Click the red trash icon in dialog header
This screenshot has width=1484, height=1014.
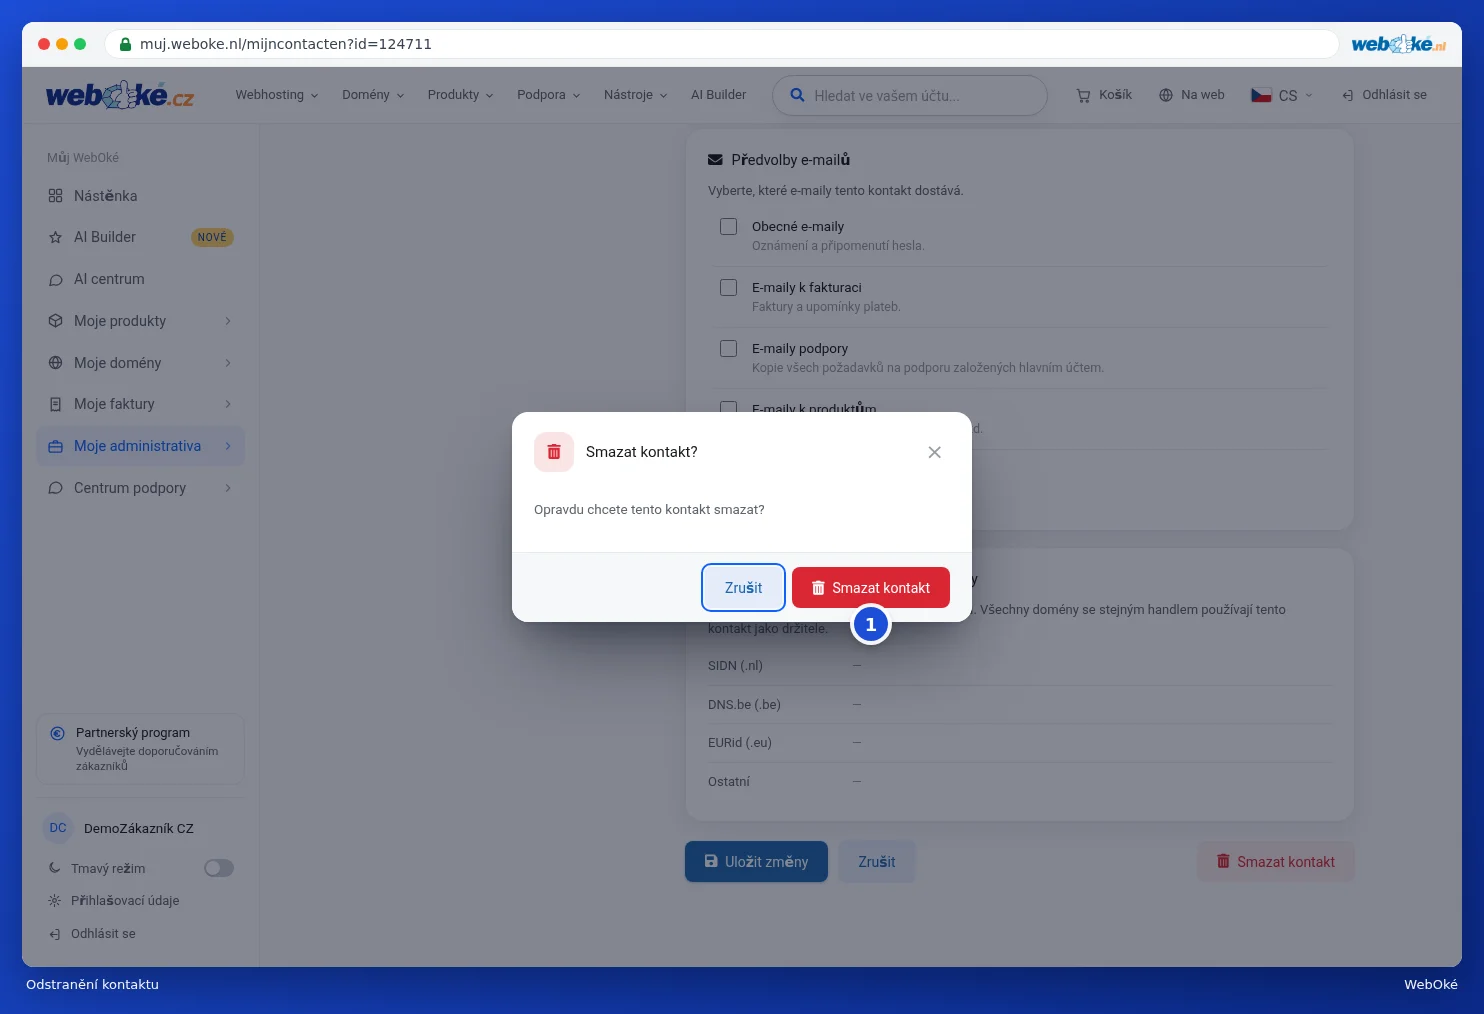554,452
